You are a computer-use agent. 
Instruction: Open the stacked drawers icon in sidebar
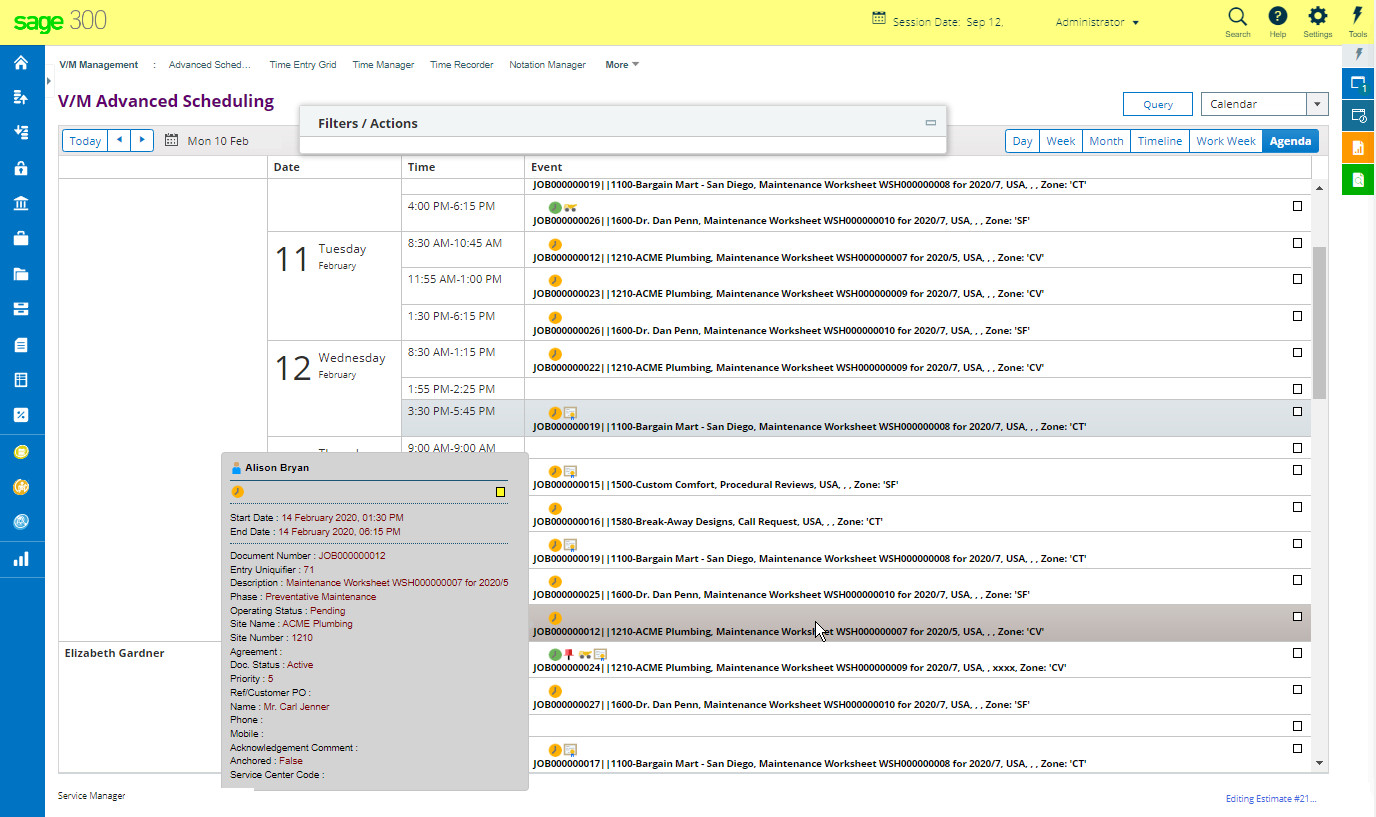(x=21, y=309)
